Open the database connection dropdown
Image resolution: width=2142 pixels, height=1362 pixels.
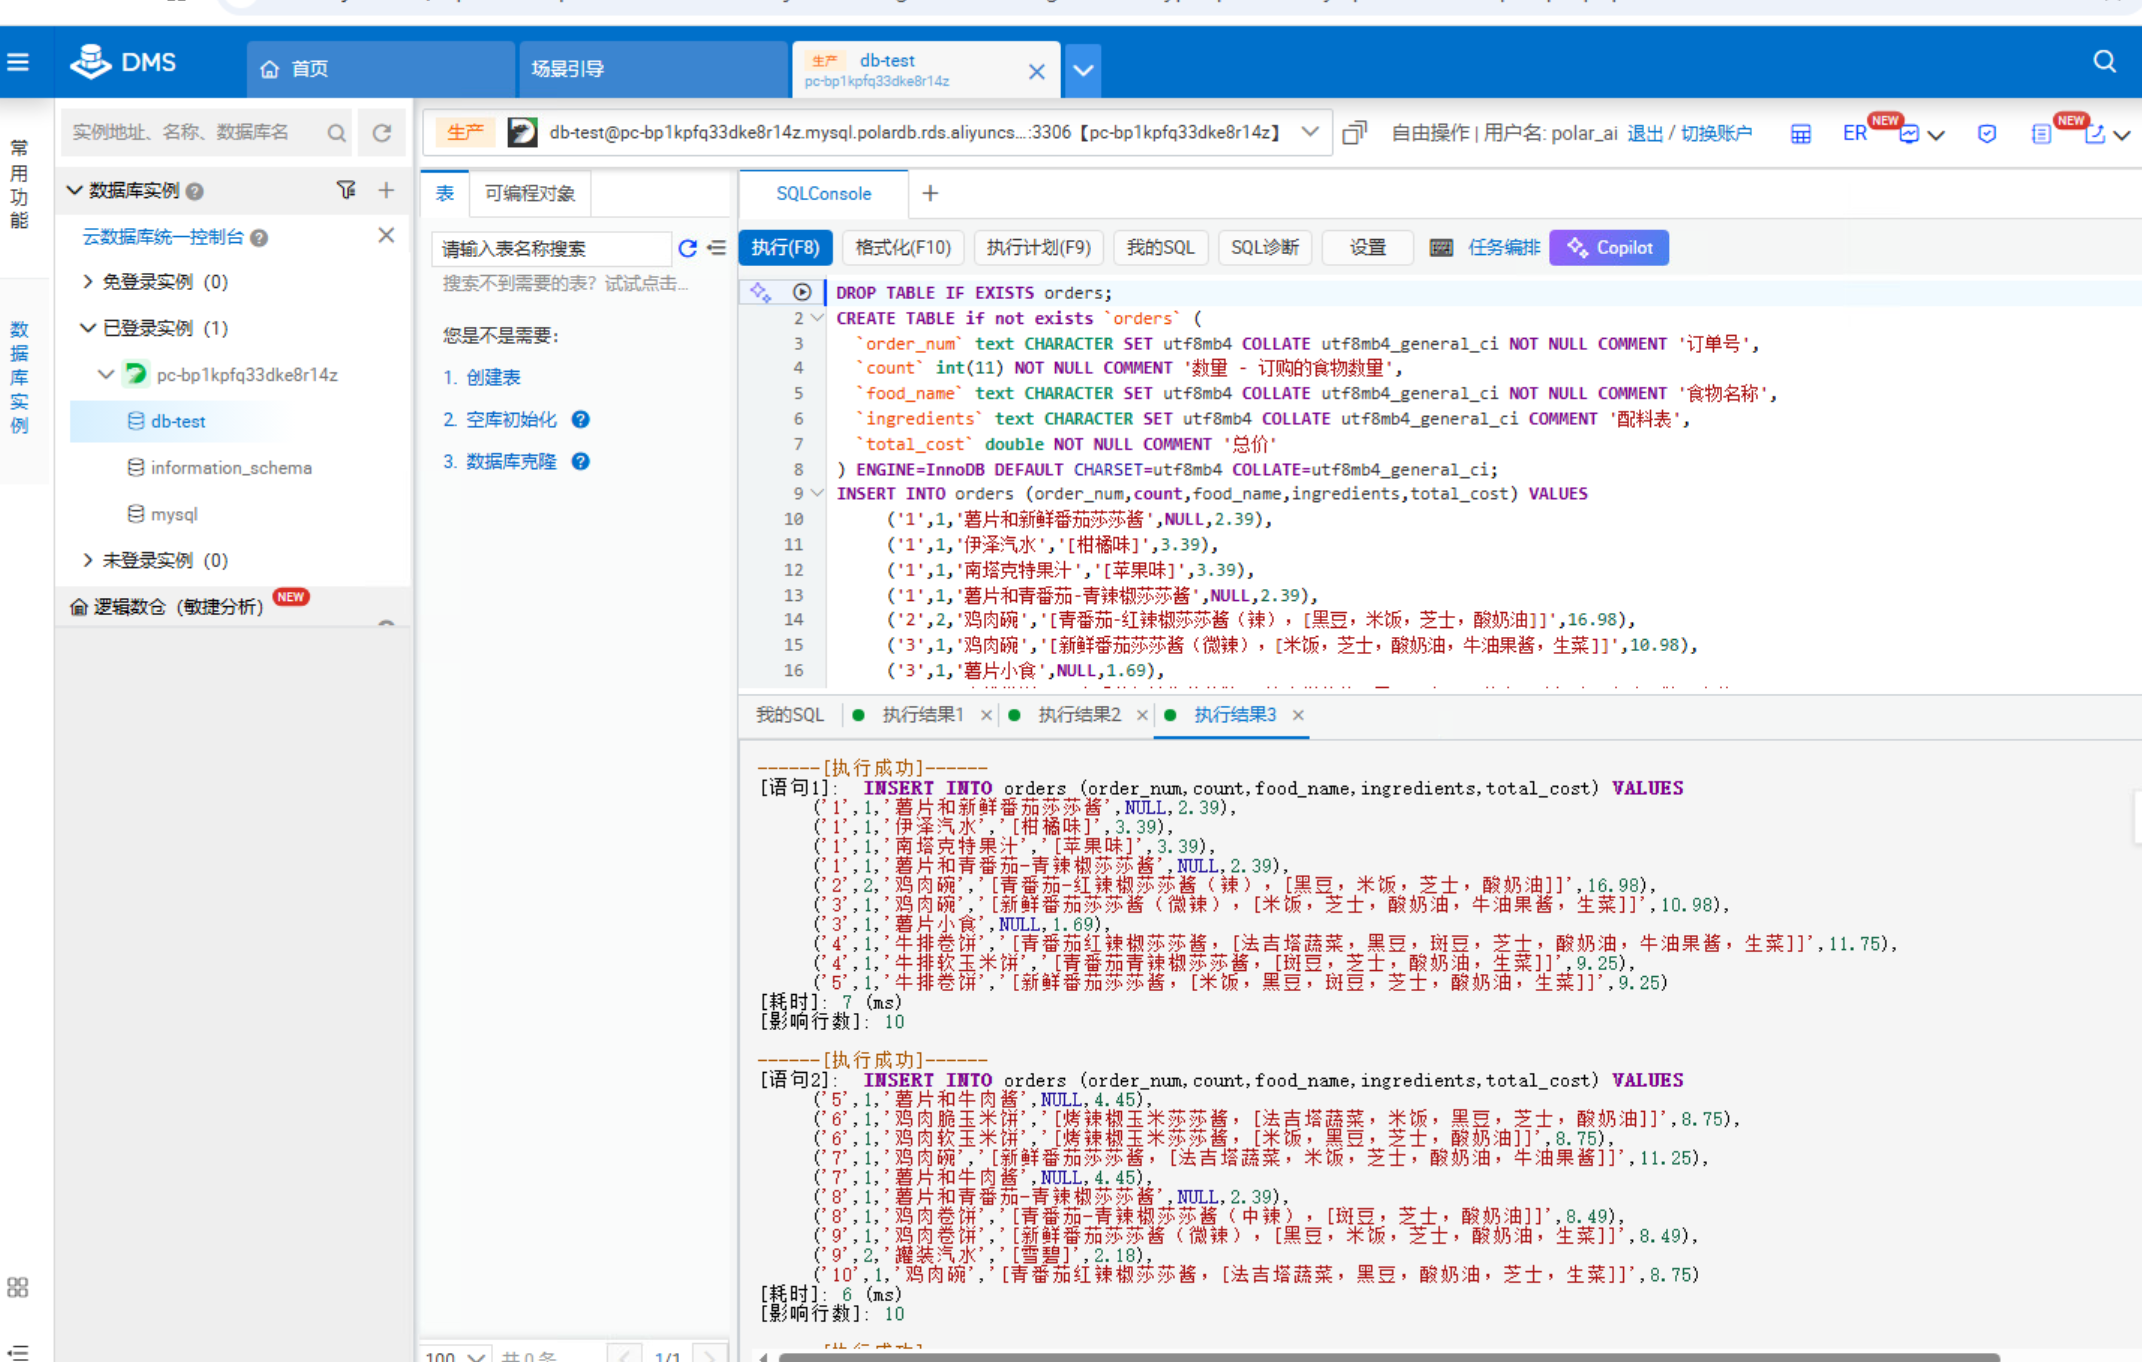(1309, 132)
